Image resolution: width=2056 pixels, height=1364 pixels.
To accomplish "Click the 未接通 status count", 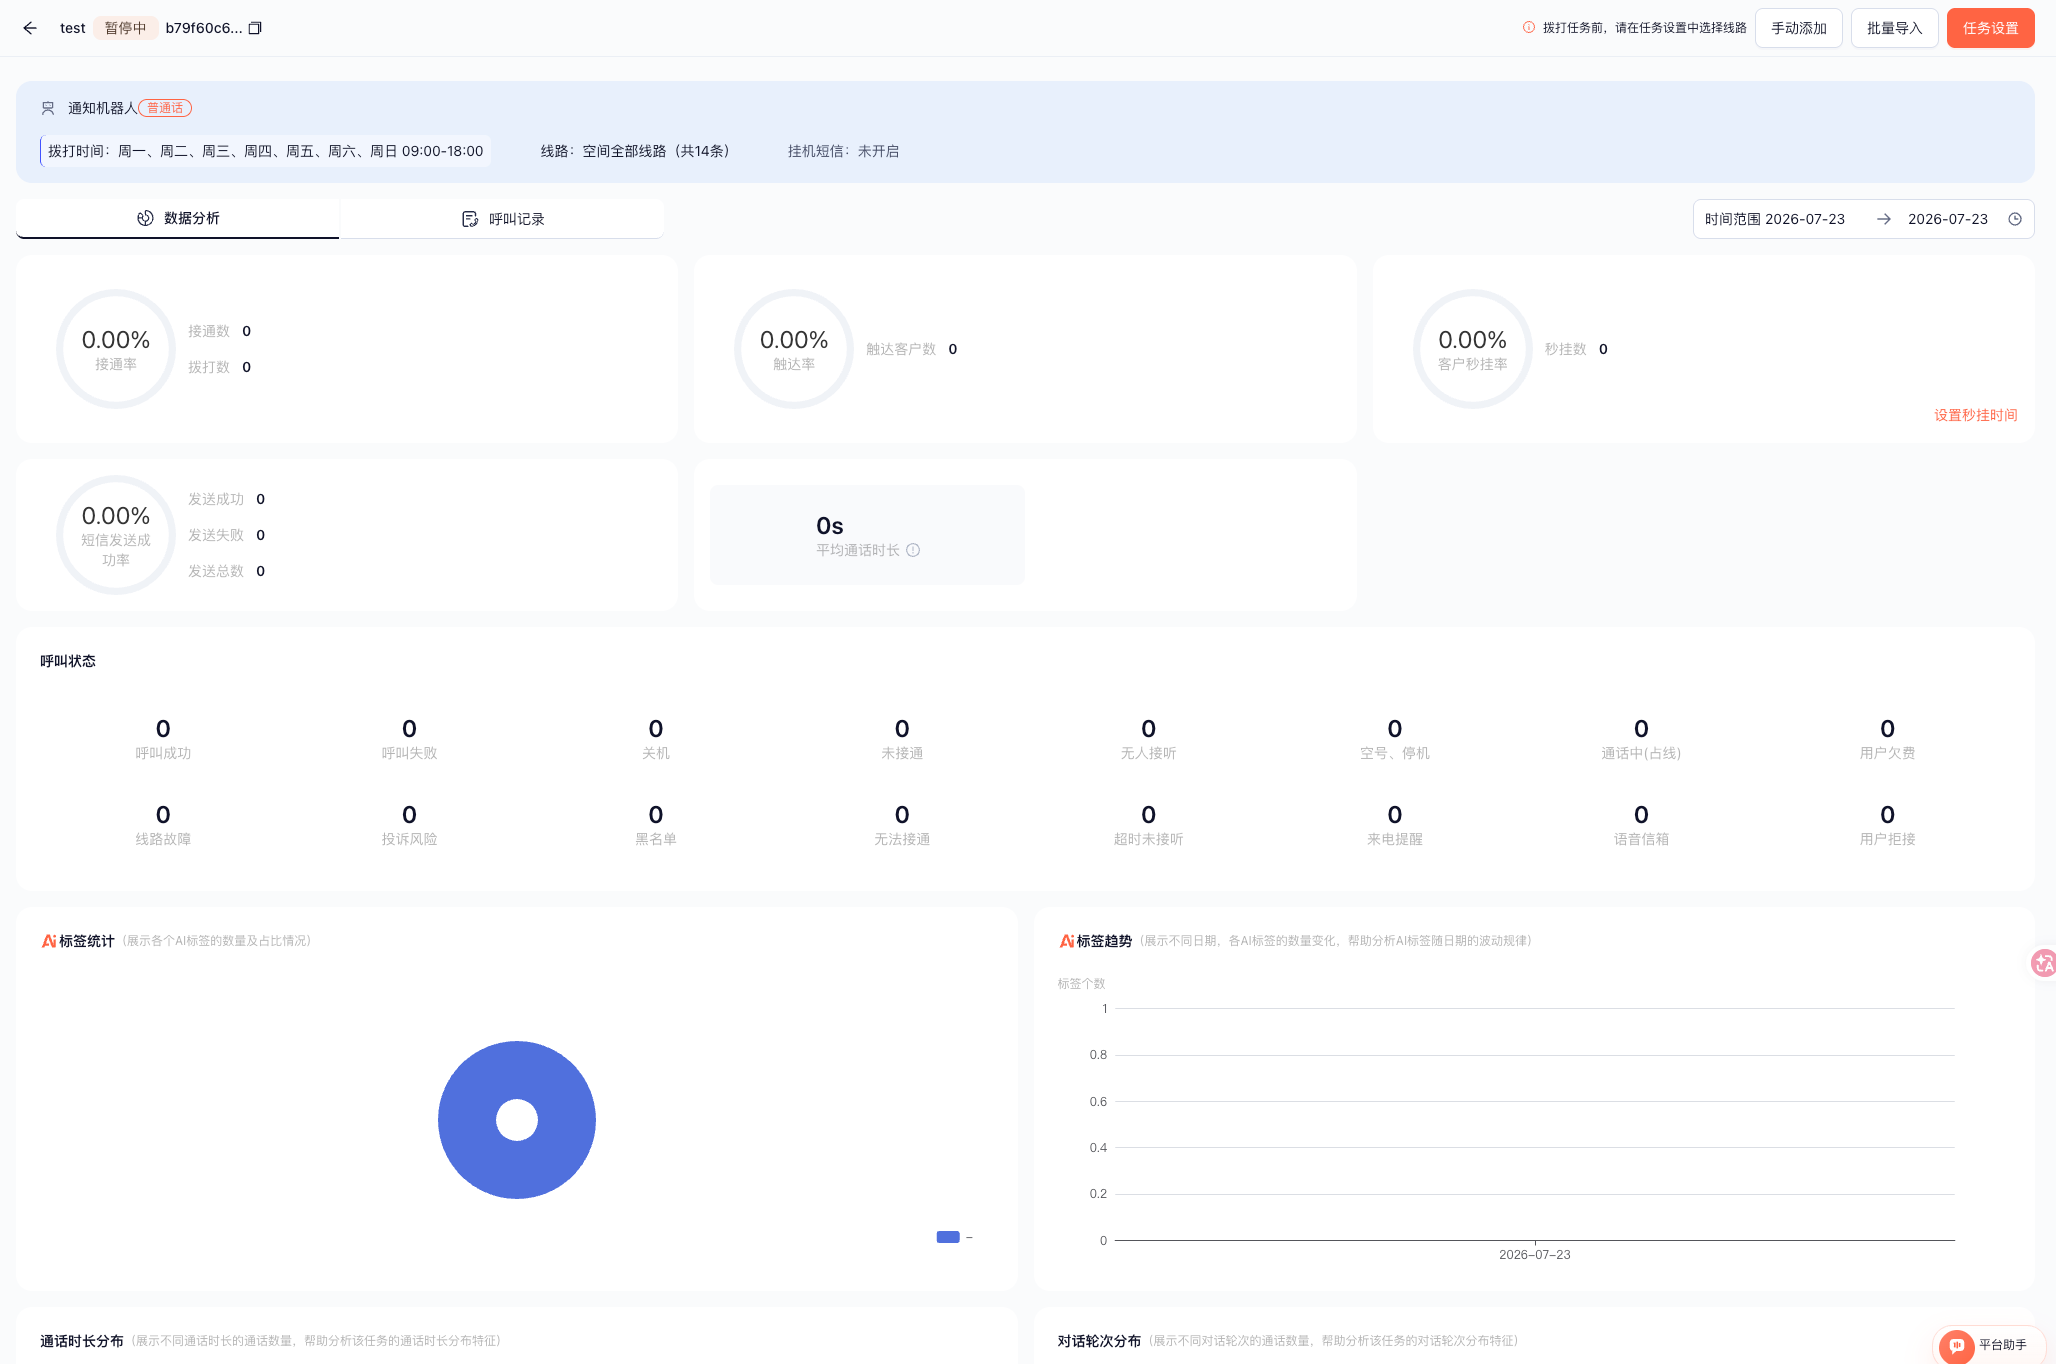I will 902,729.
